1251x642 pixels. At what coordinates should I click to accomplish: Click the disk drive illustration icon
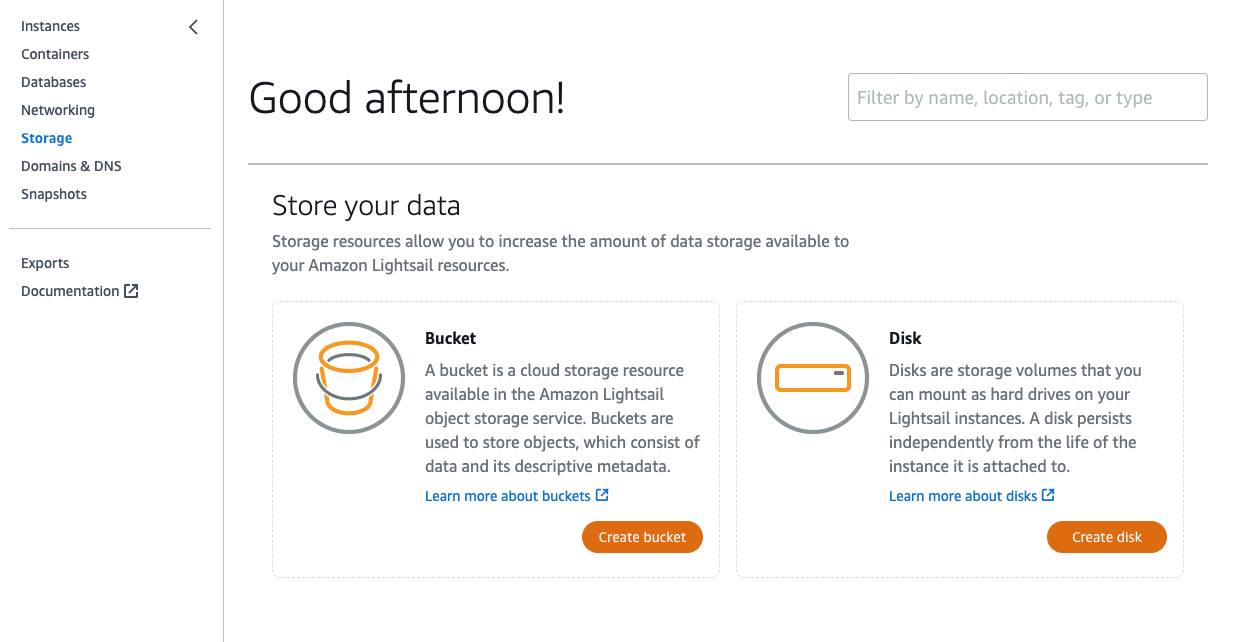(812, 377)
